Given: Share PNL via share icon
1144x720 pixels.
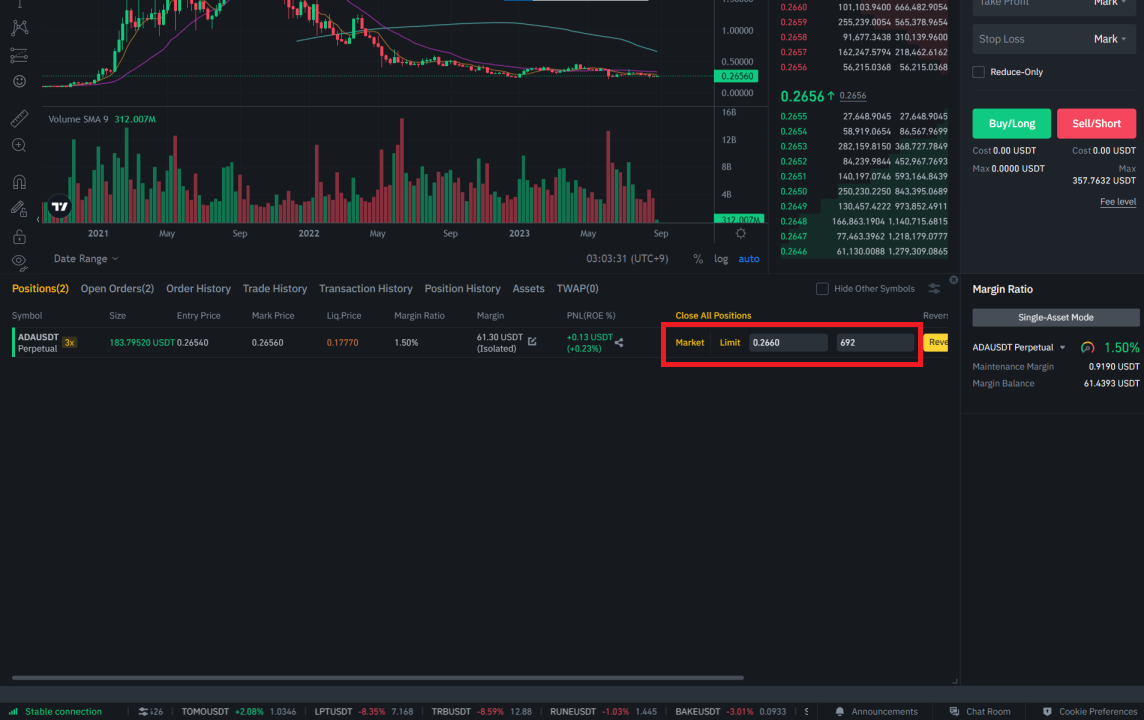Looking at the screenshot, I should tap(619, 342).
